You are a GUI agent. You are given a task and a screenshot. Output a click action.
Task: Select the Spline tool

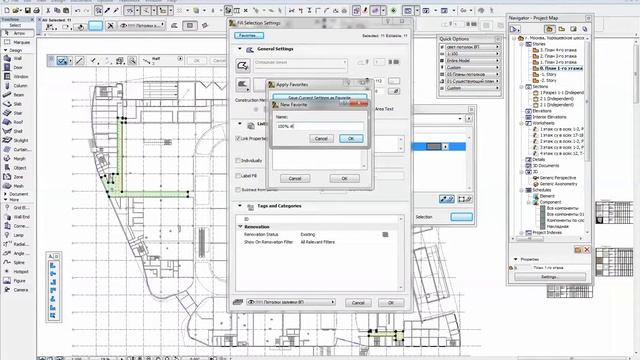click(17, 262)
